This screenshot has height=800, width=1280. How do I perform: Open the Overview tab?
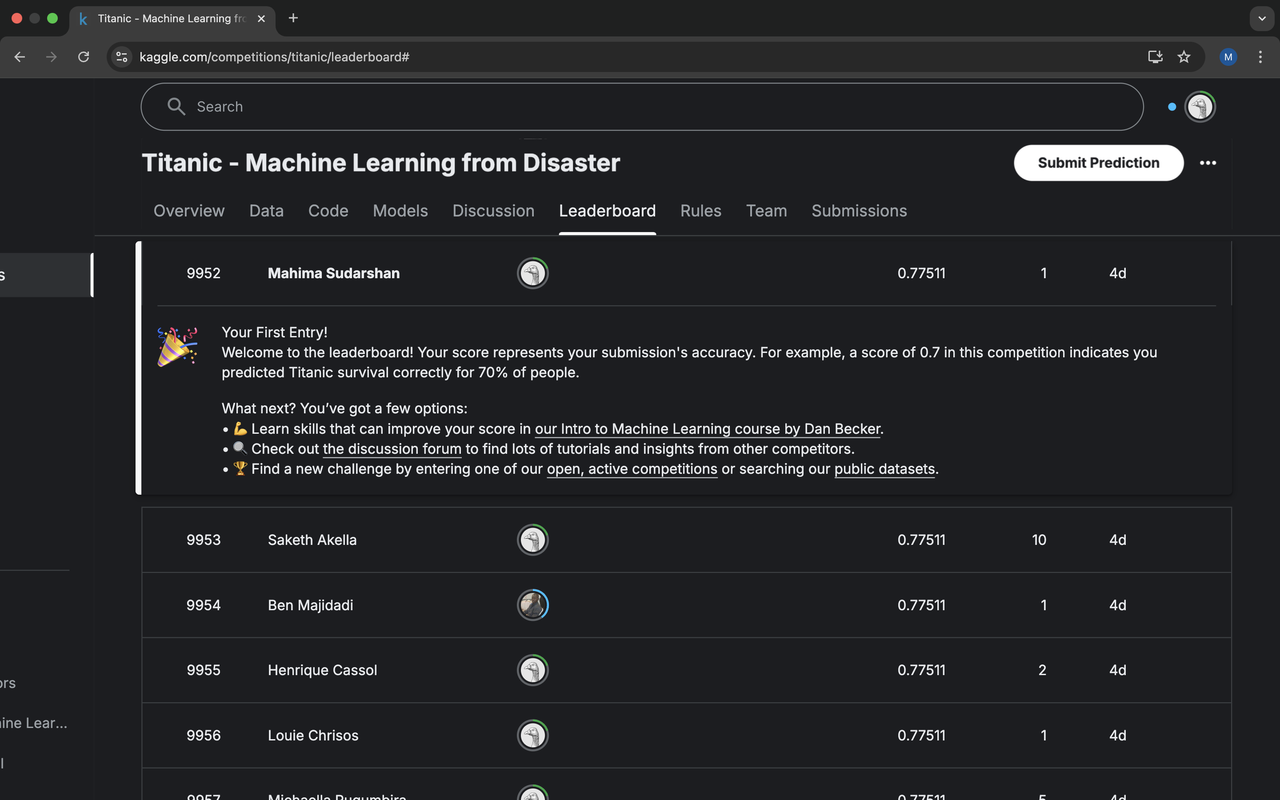click(x=189, y=211)
